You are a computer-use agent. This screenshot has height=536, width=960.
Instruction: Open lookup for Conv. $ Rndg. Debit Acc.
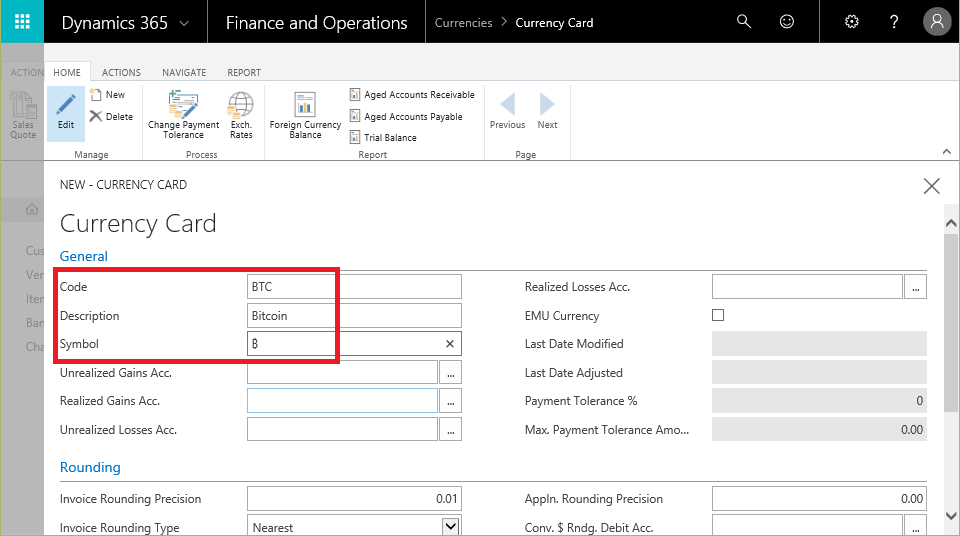pos(915,527)
